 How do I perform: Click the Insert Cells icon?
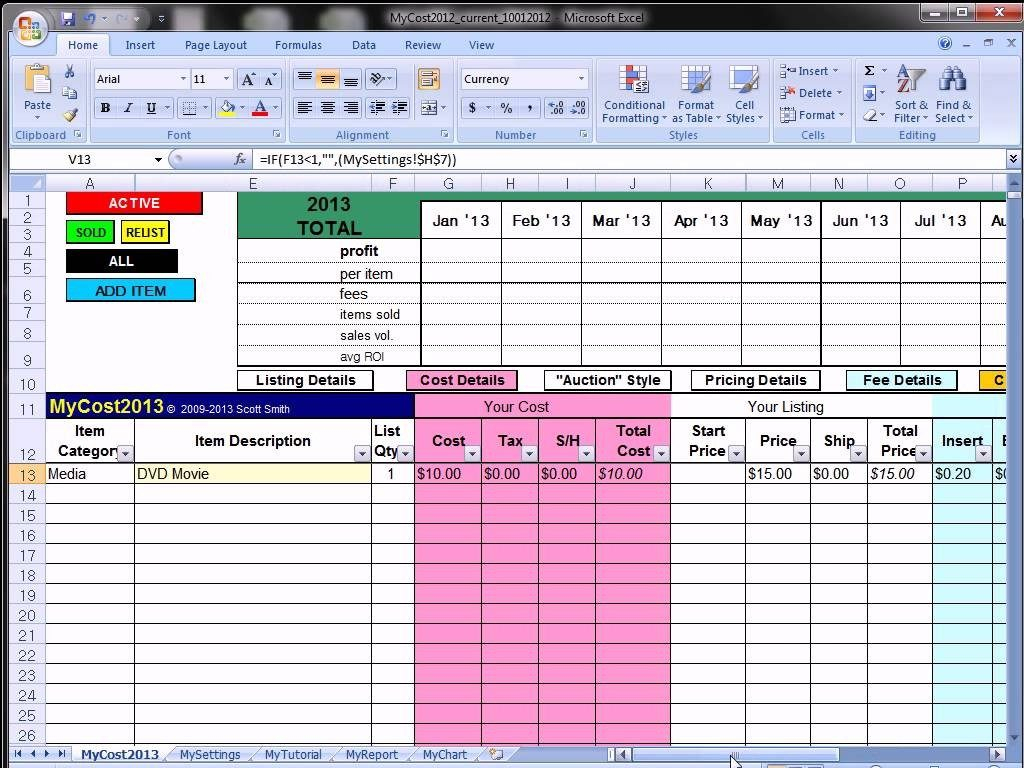(x=789, y=71)
